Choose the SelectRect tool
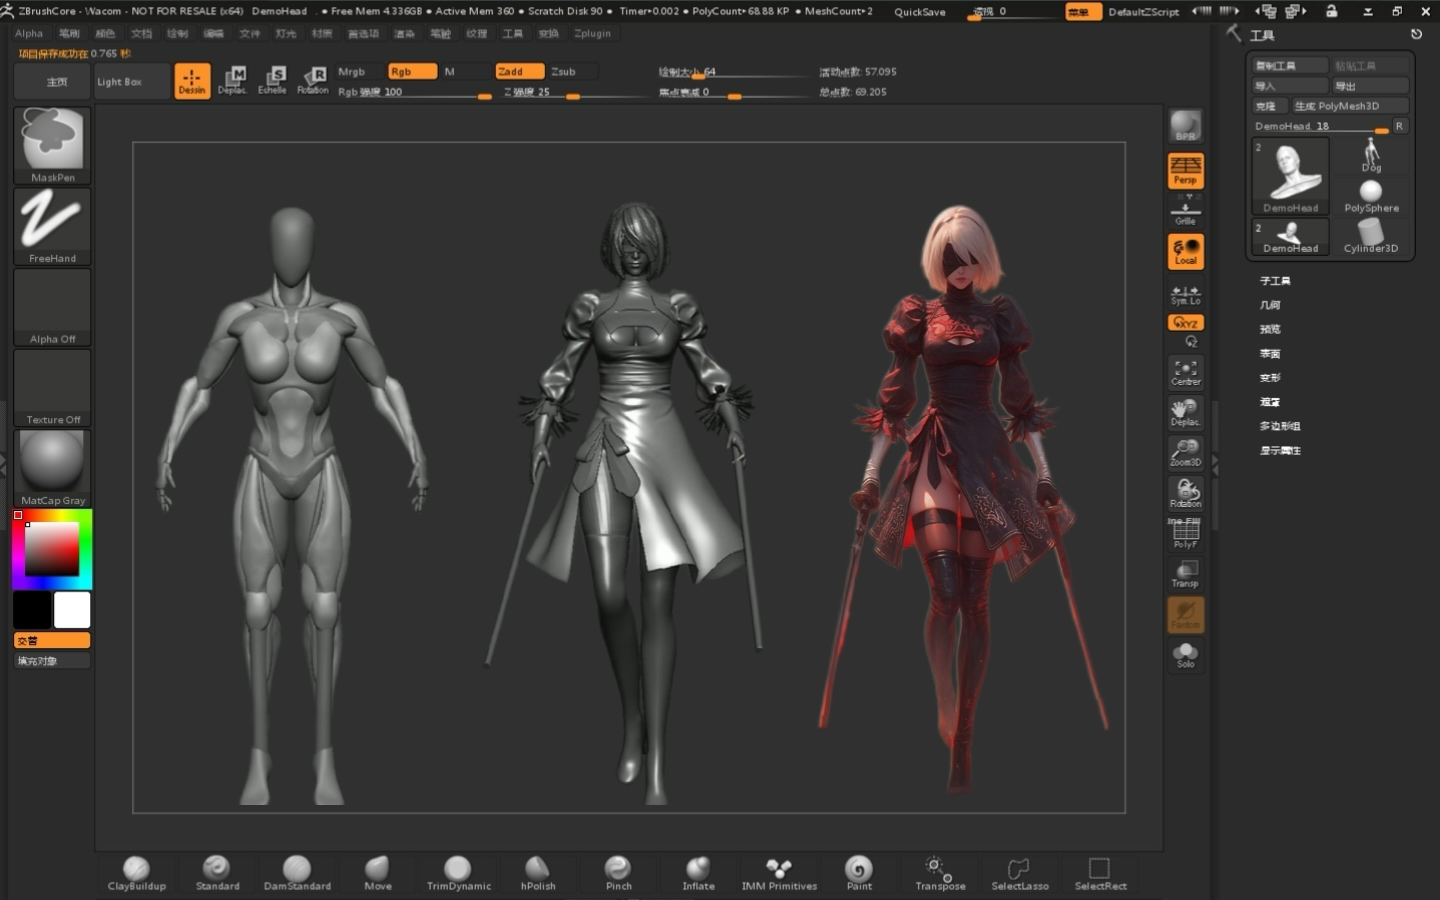This screenshot has height=900, width=1440. pos(1100,873)
